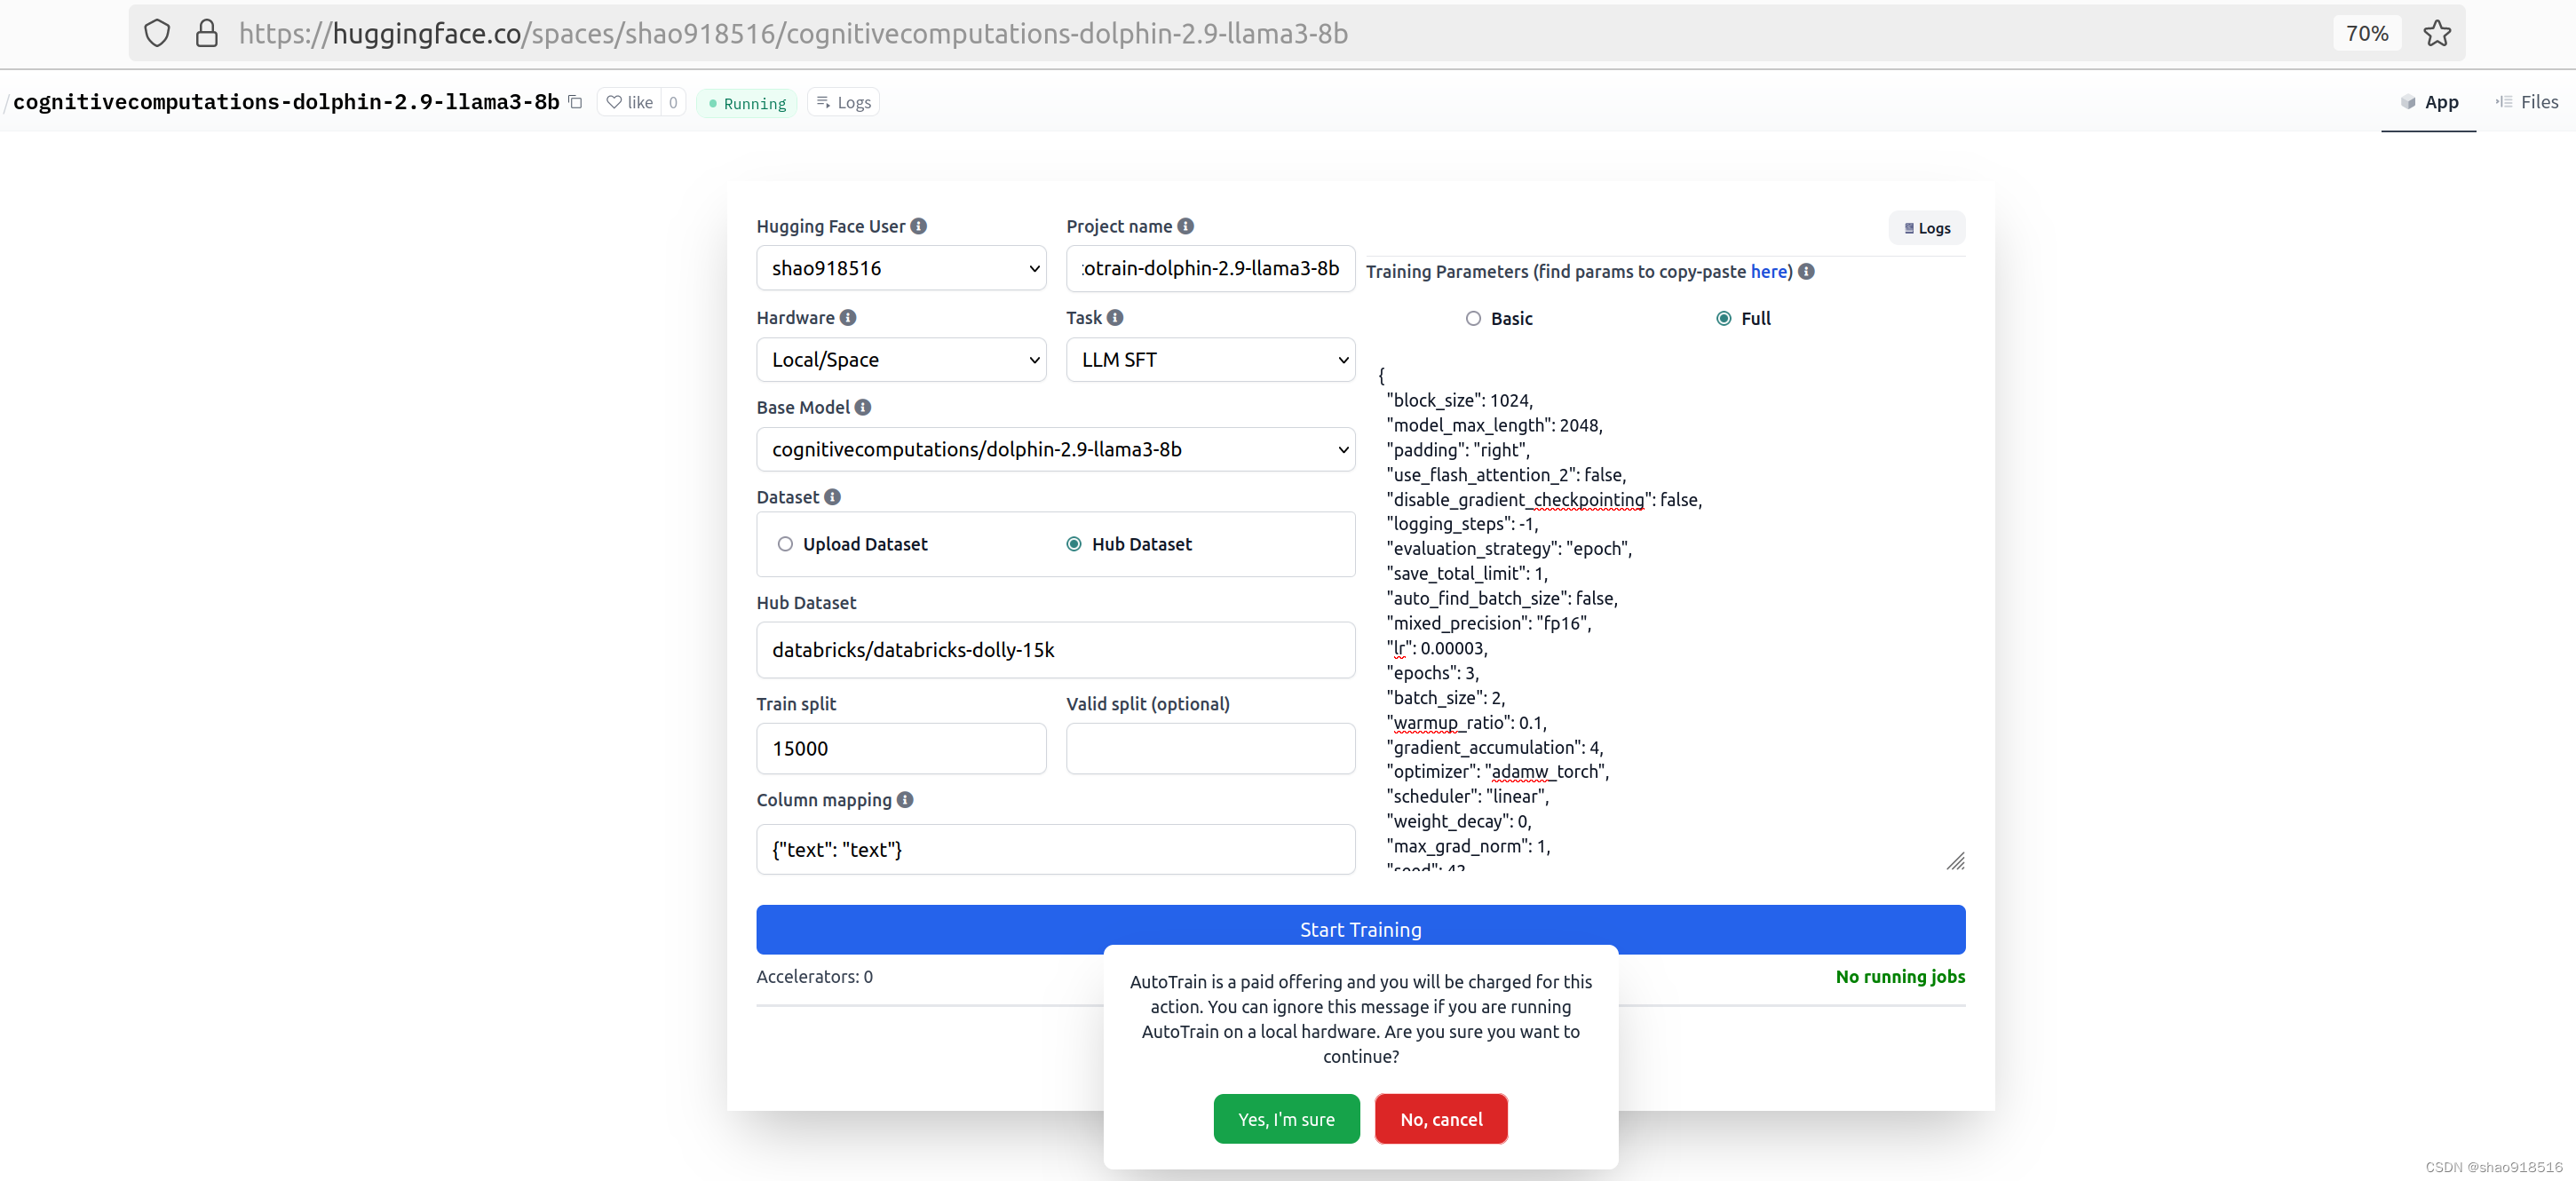Click the Hub Dataset text input field
2576x1181 pixels.
[x=1055, y=650]
